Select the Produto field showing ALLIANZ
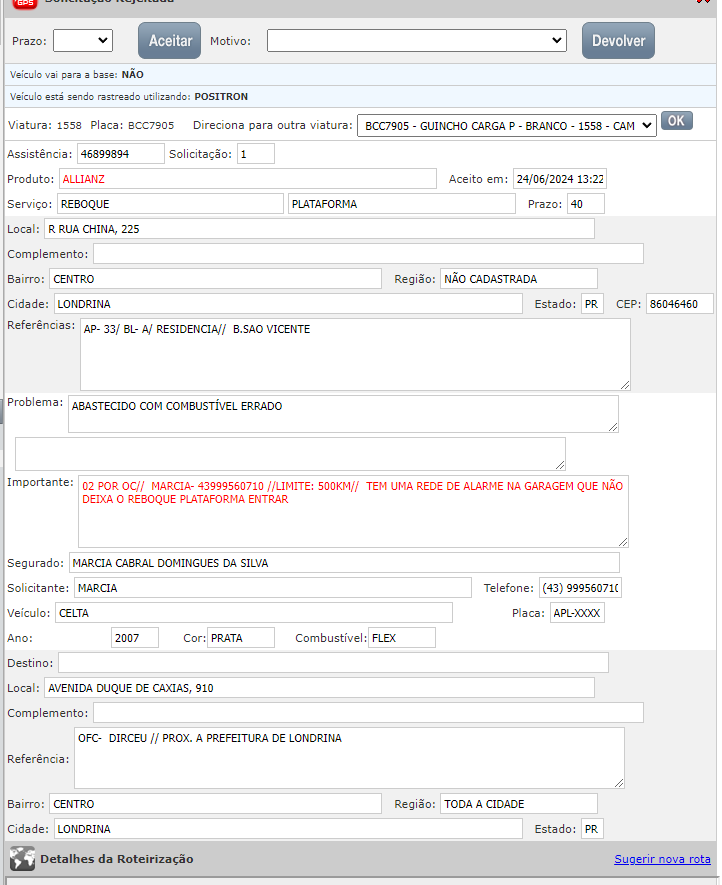 [x=248, y=179]
